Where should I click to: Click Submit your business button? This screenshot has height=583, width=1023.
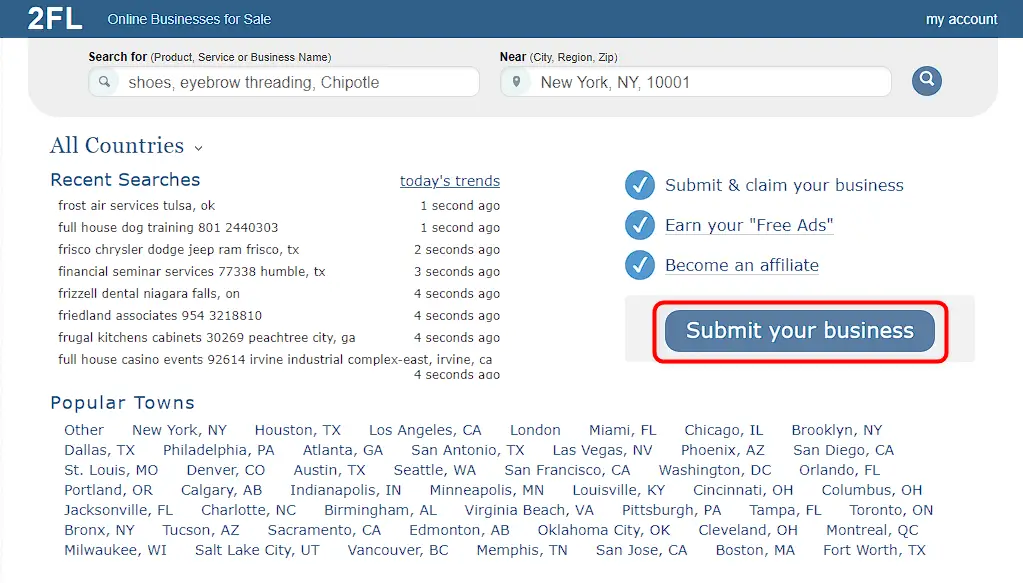pos(799,331)
